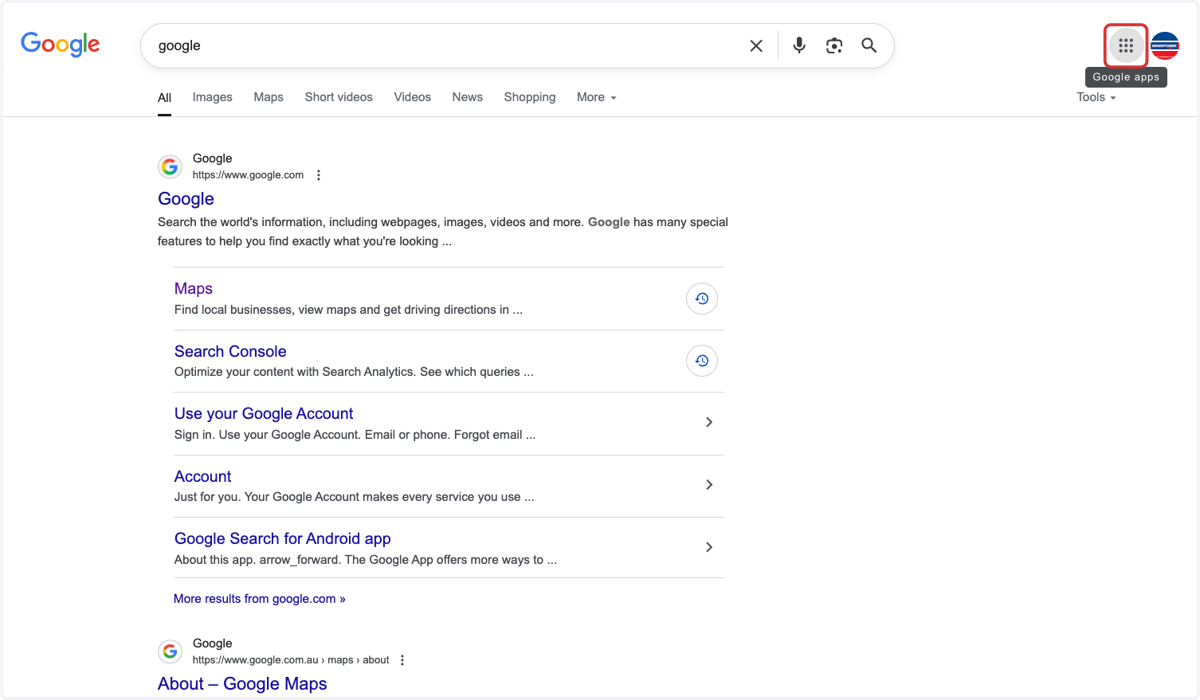Open the Use your Google Account link
This screenshot has height=700, width=1200.
coord(263,413)
